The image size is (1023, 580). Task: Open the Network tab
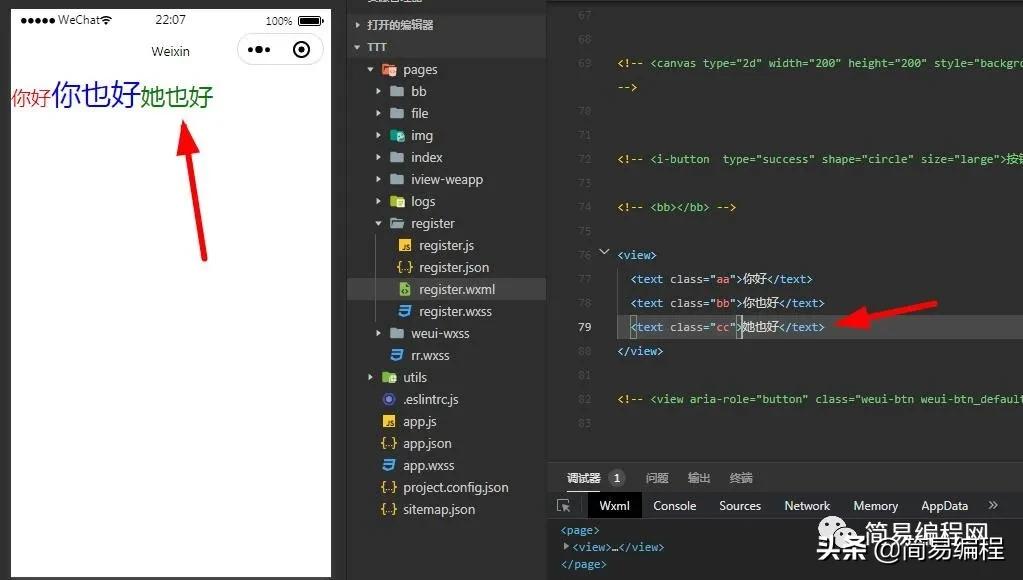807,506
